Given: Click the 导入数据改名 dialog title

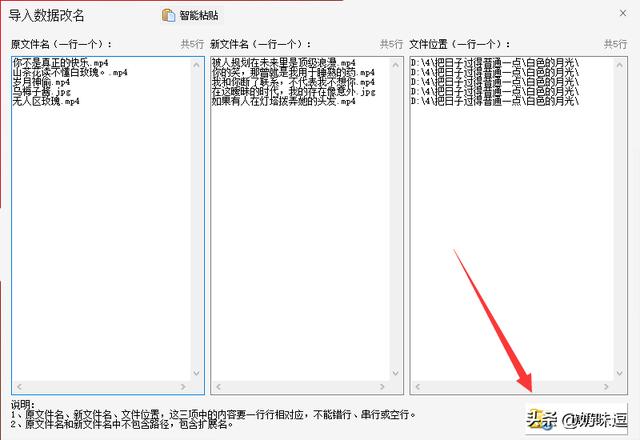Looking at the screenshot, I should tap(47, 16).
